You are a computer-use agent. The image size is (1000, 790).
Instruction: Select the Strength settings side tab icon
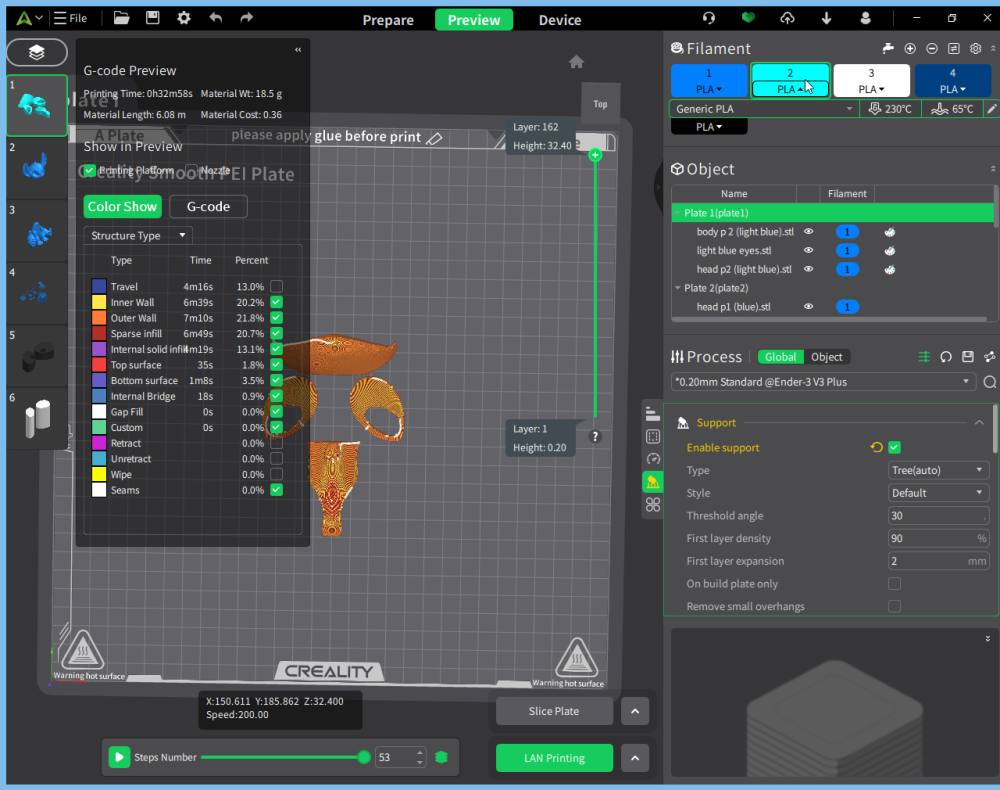[x=652, y=436]
